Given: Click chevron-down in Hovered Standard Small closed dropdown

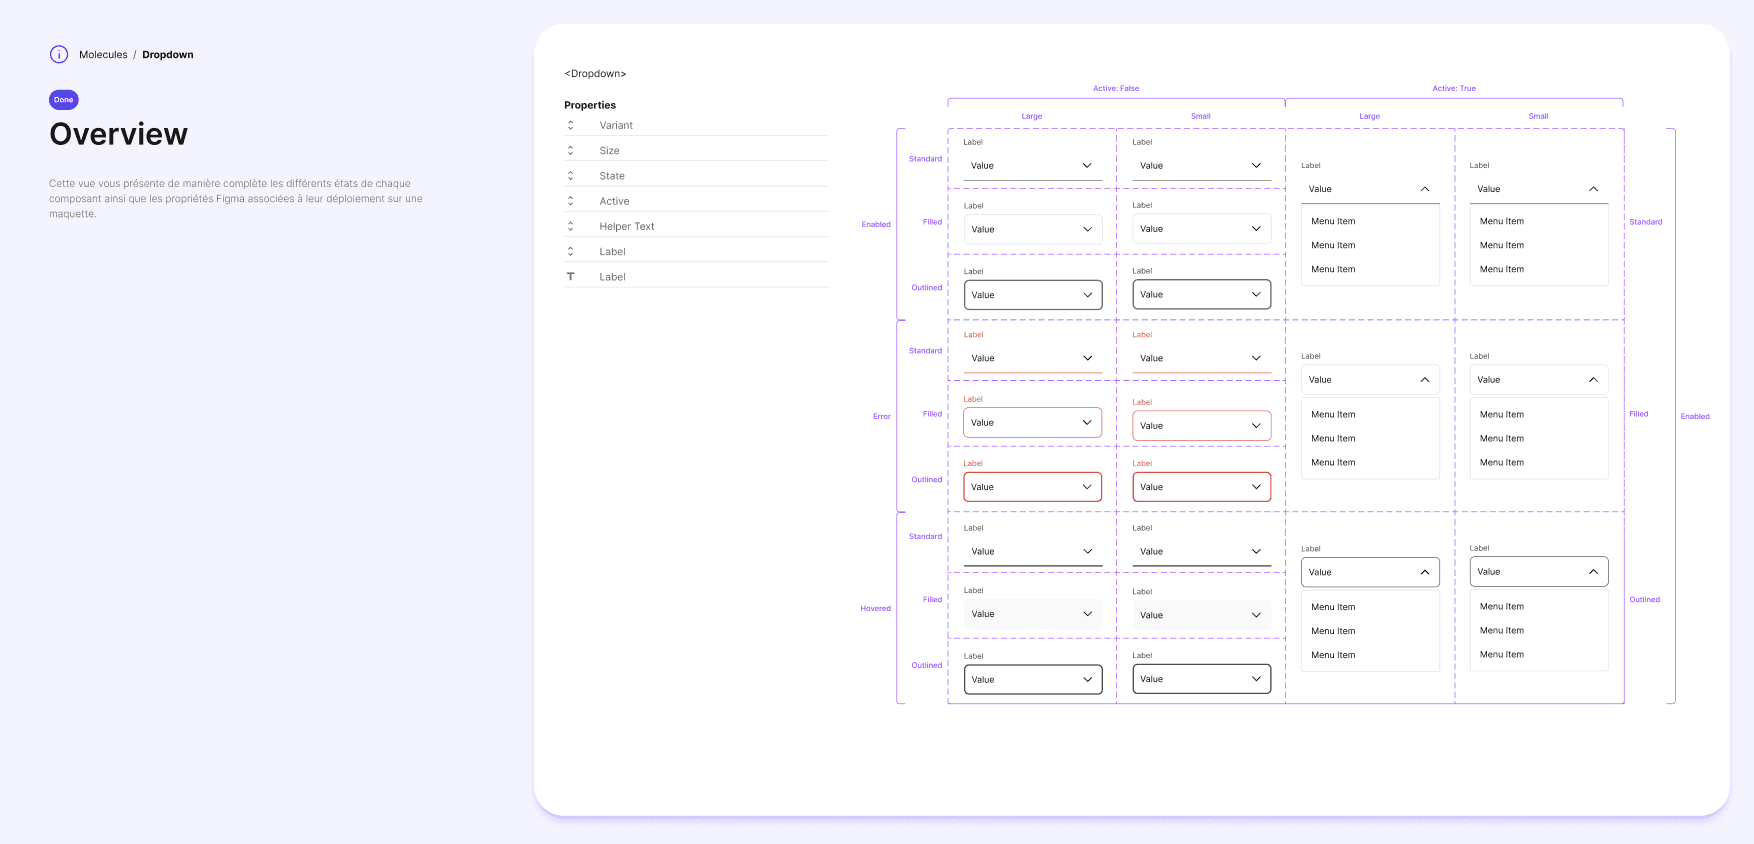Looking at the screenshot, I should click(x=1256, y=551).
